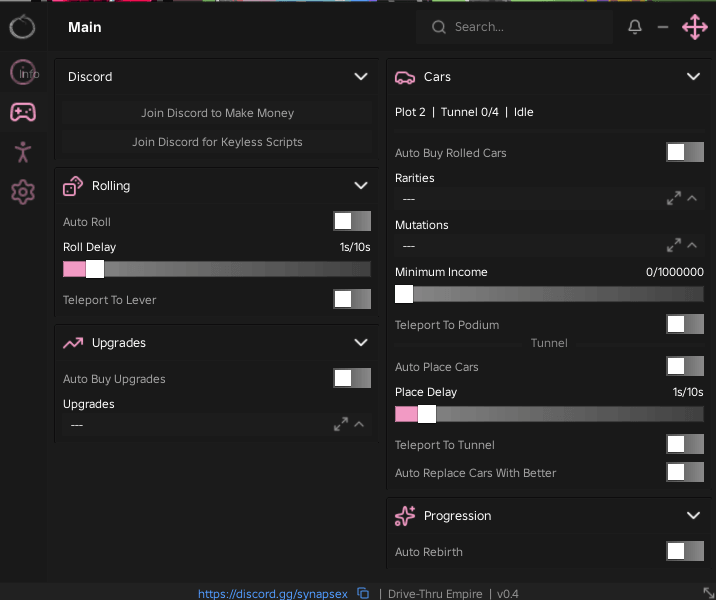Toggle Auto Roll on
716x600 pixels.
point(352,221)
